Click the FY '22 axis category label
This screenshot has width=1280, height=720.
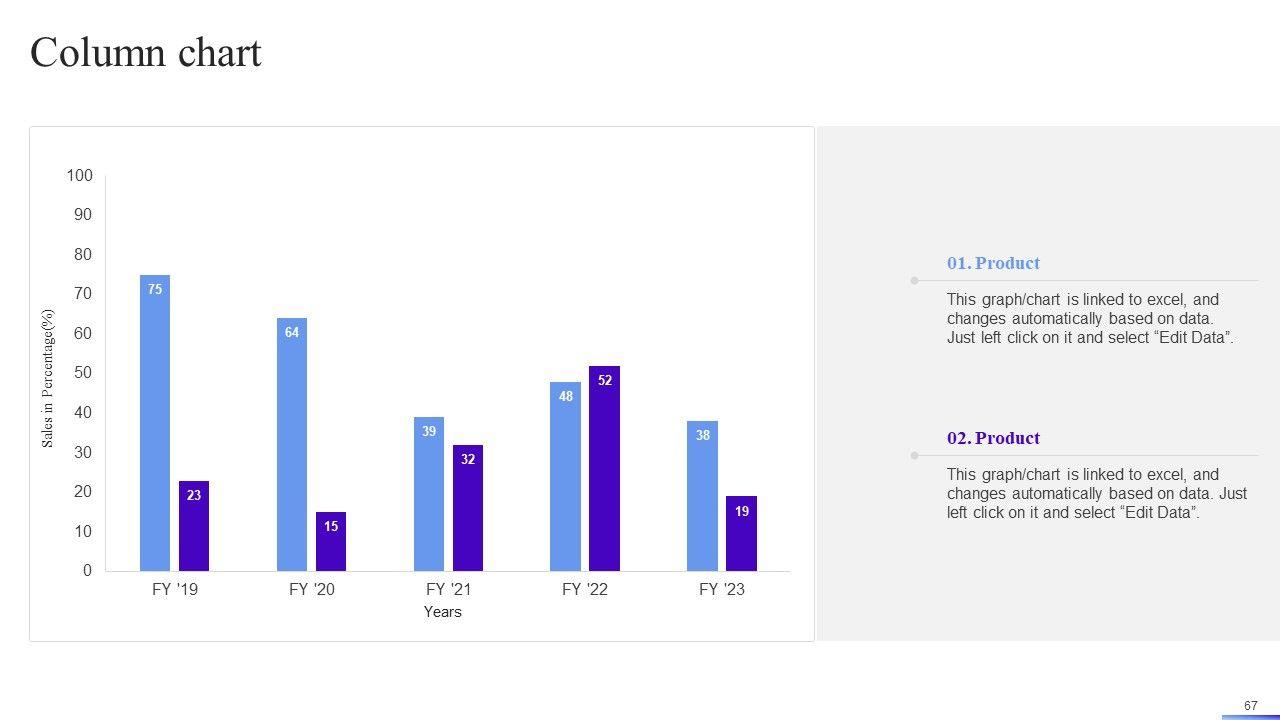585,589
